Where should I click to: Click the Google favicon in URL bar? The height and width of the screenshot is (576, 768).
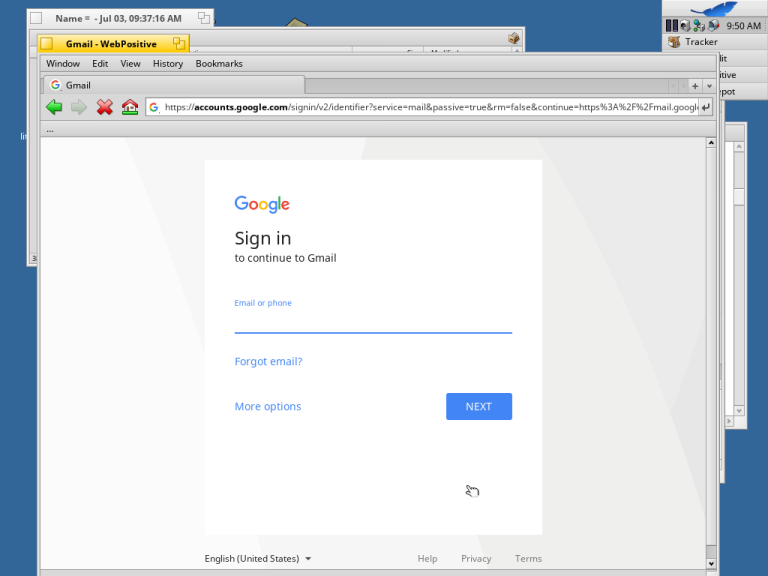click(154, 107)
